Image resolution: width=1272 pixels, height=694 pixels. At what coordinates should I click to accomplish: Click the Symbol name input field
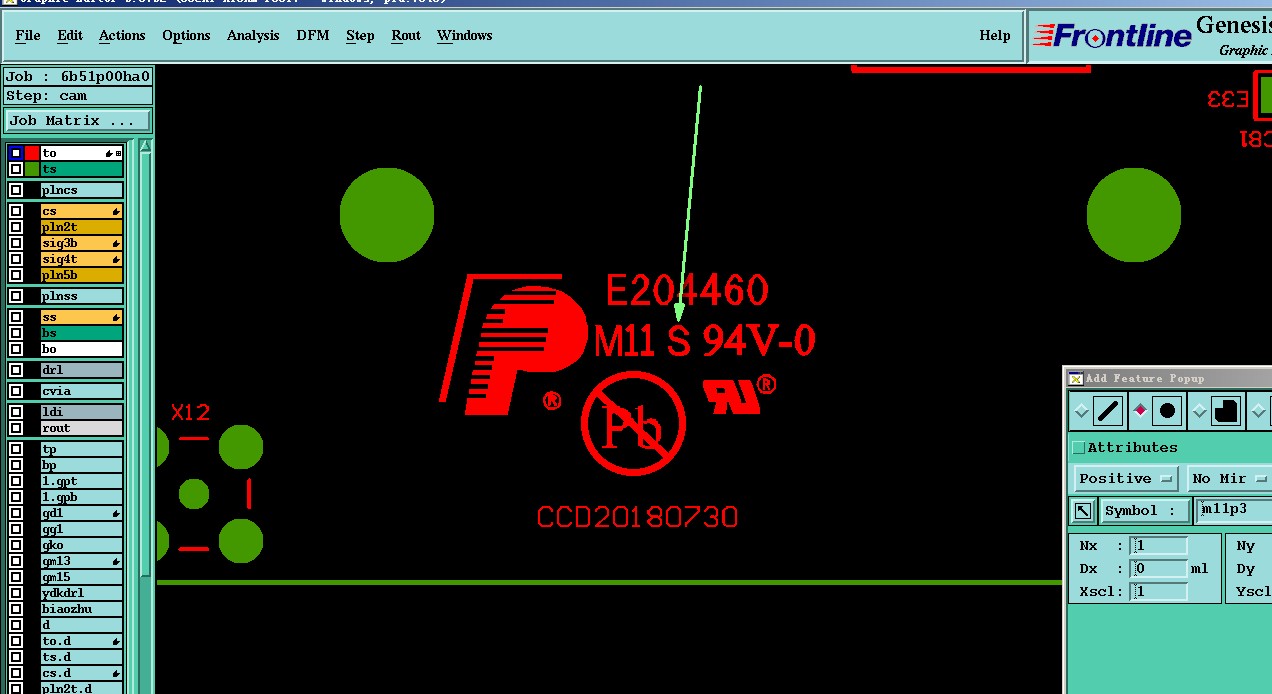click(1234, 510)
